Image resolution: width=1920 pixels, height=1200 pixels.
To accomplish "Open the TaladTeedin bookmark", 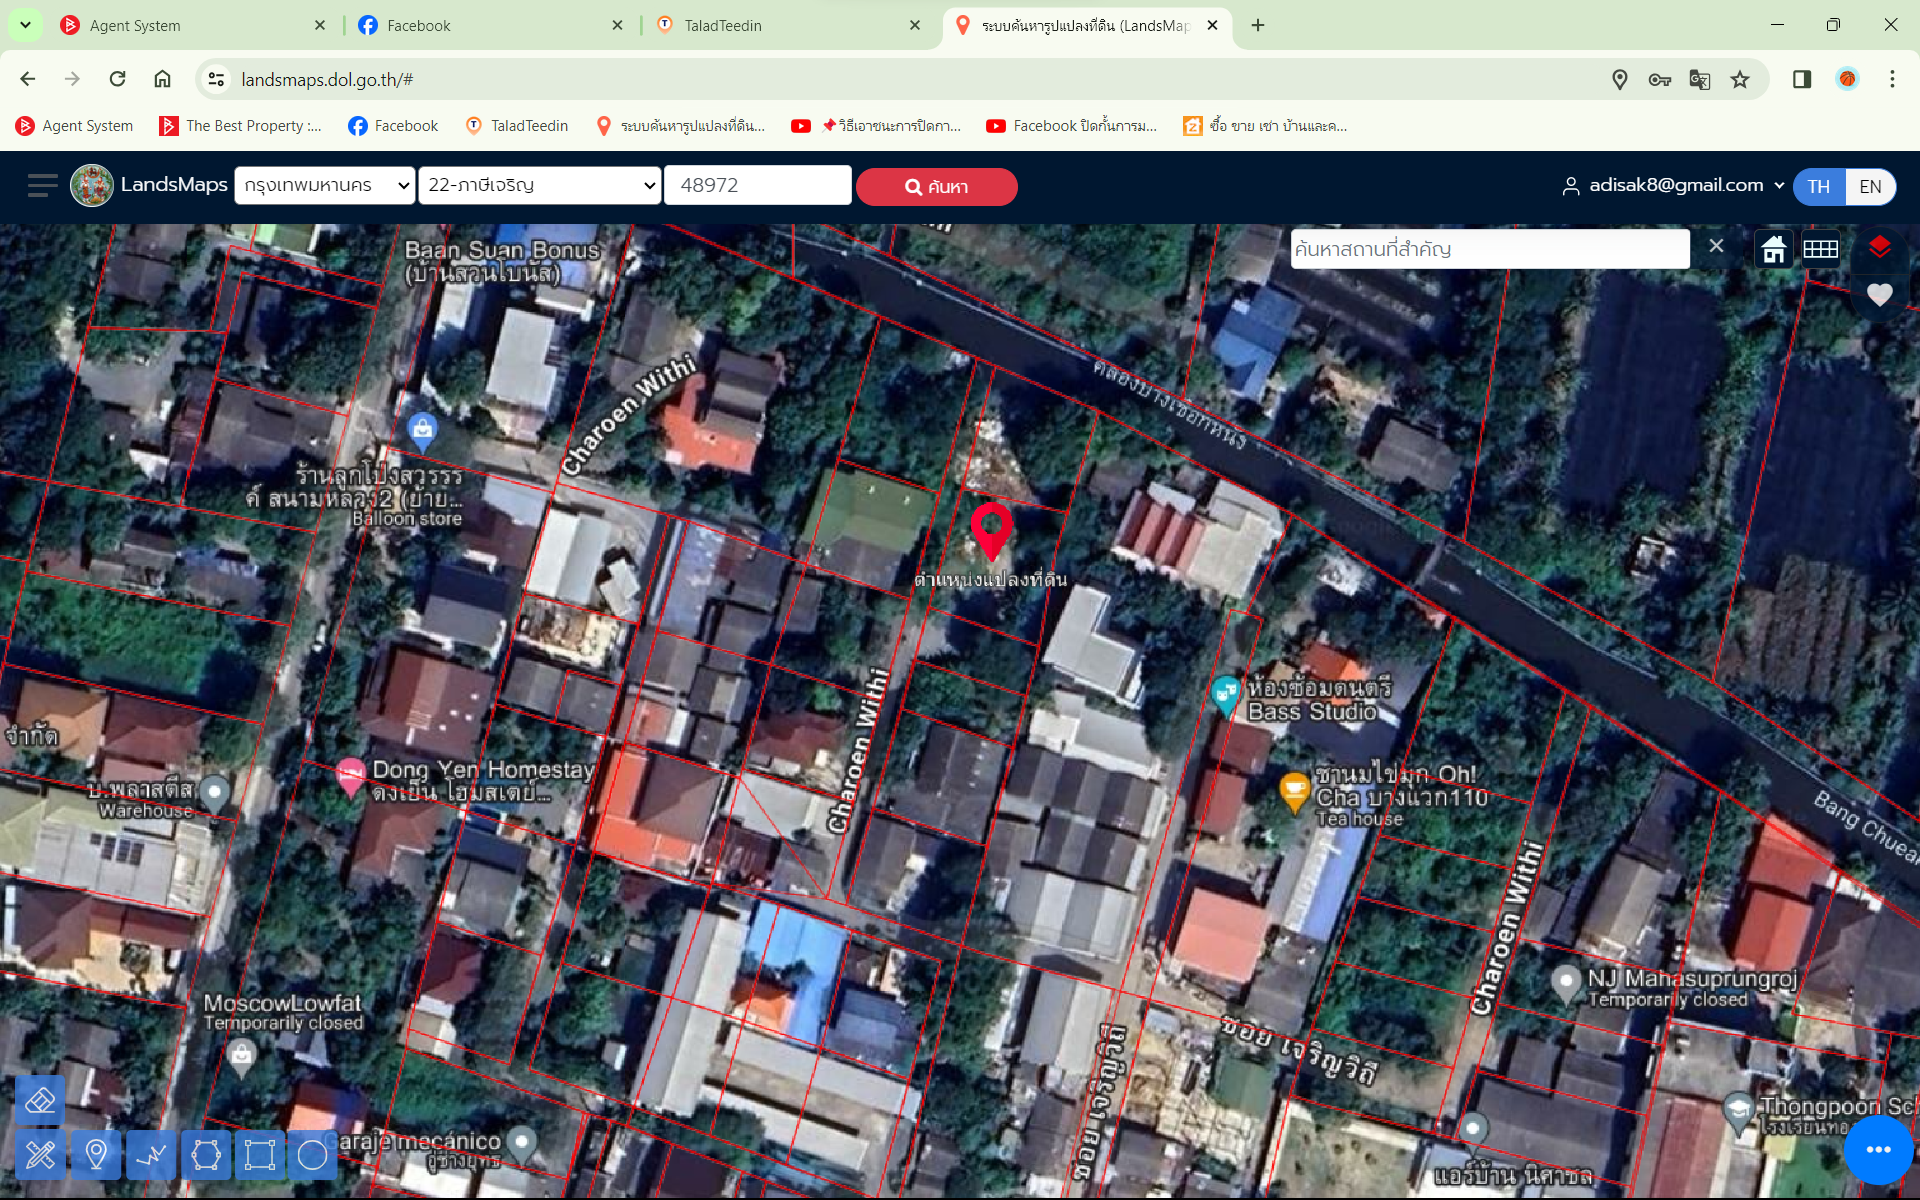I will 517,126.
